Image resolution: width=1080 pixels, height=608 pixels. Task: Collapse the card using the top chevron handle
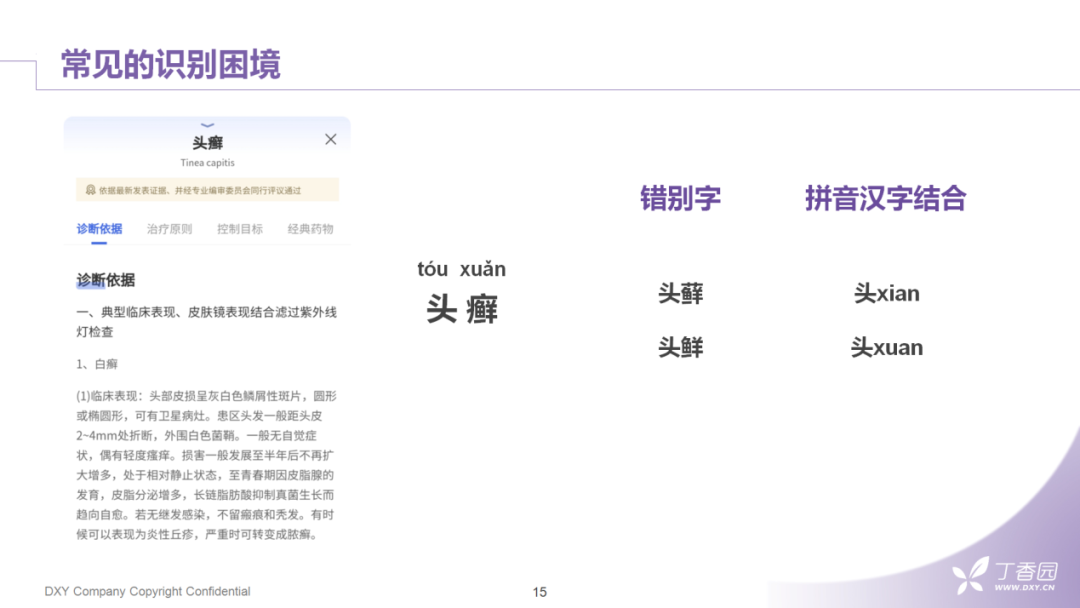[x=208, y=125]
